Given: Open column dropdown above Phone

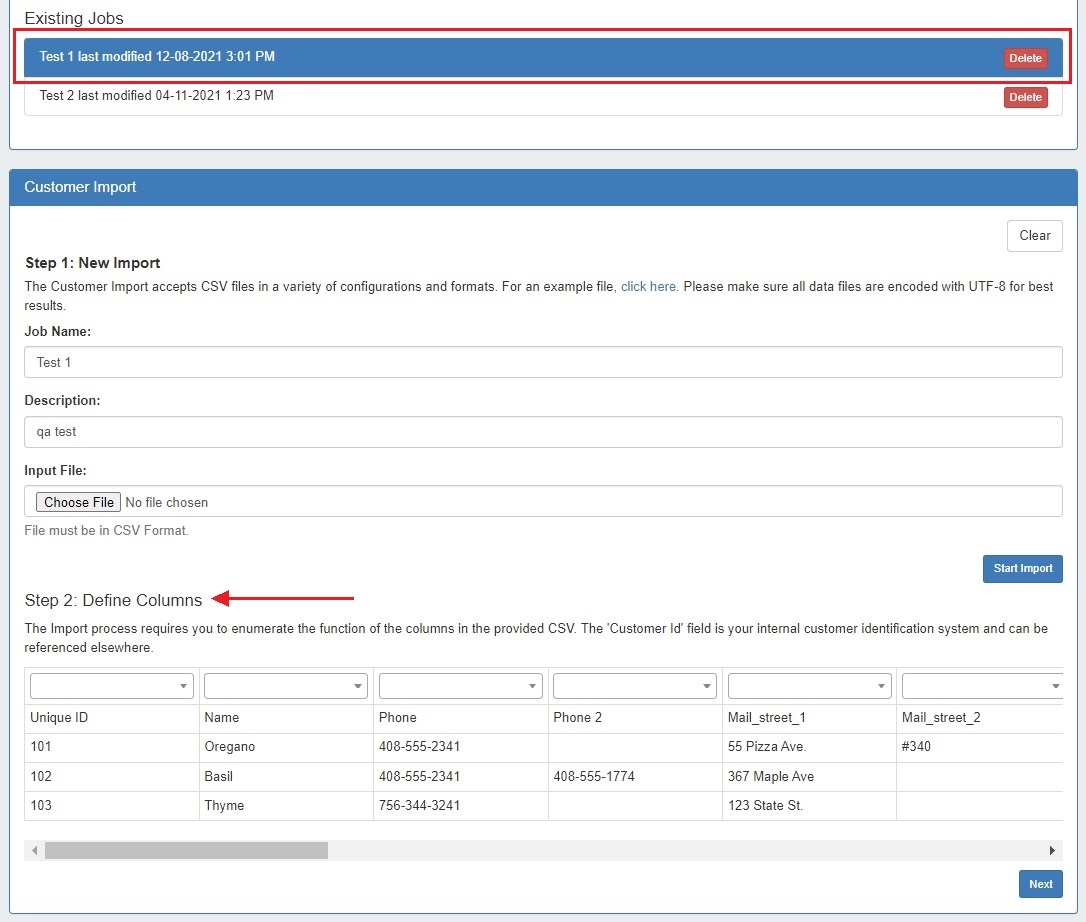Looking at the screenshot, I should 460,686.
